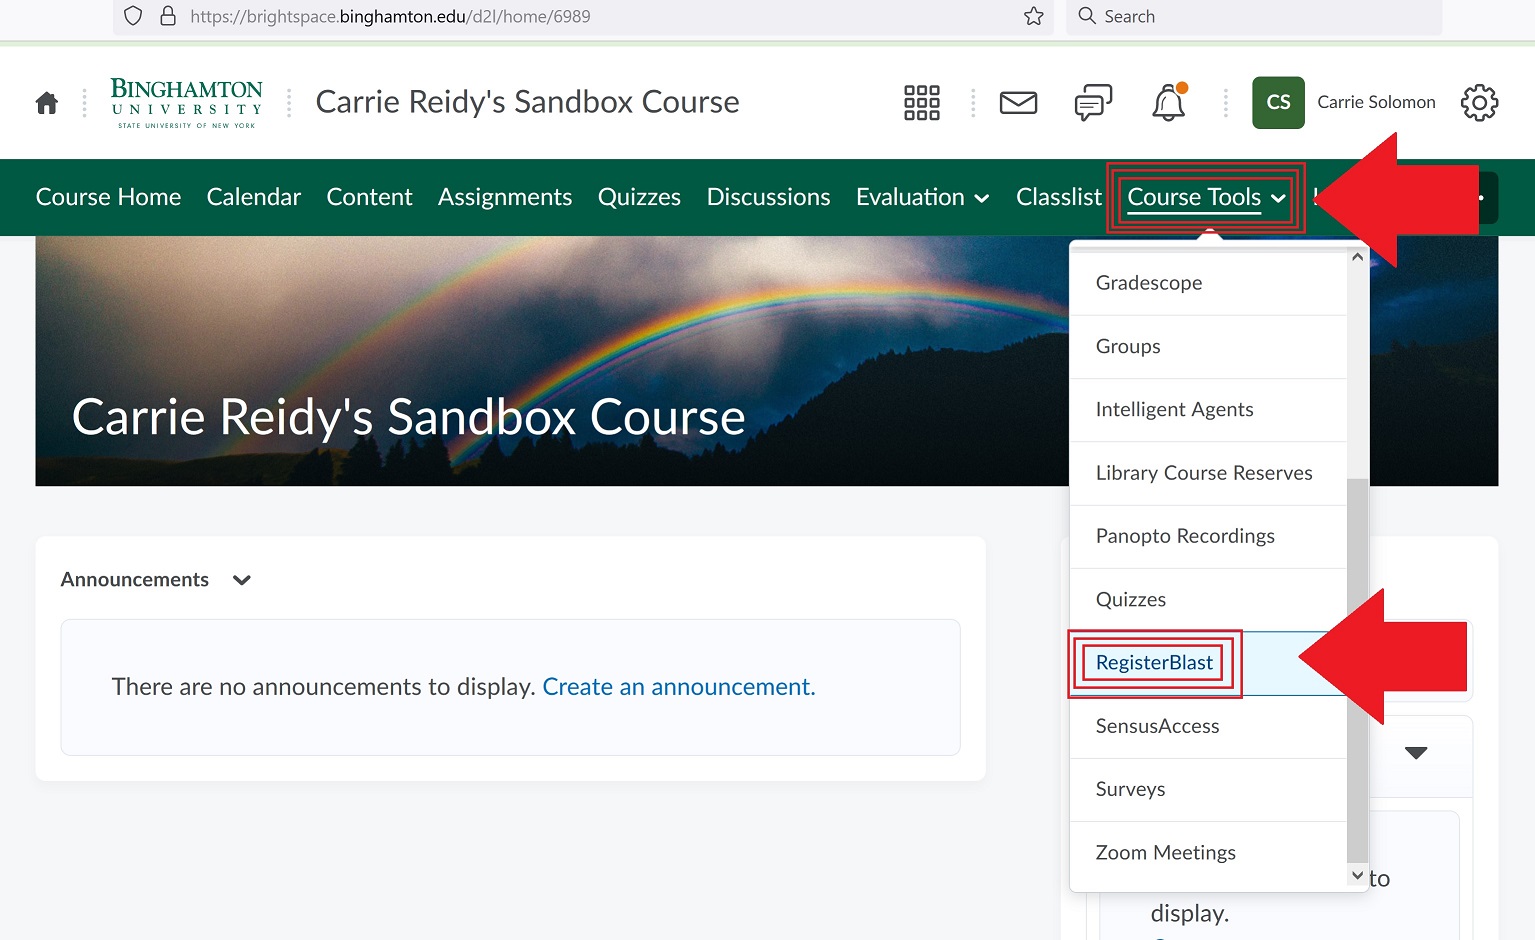Select RegisterBlast from Course Tools menu
This screenshot has height=940, width=1535.
pyautogui.click(x=1154, y=663)
